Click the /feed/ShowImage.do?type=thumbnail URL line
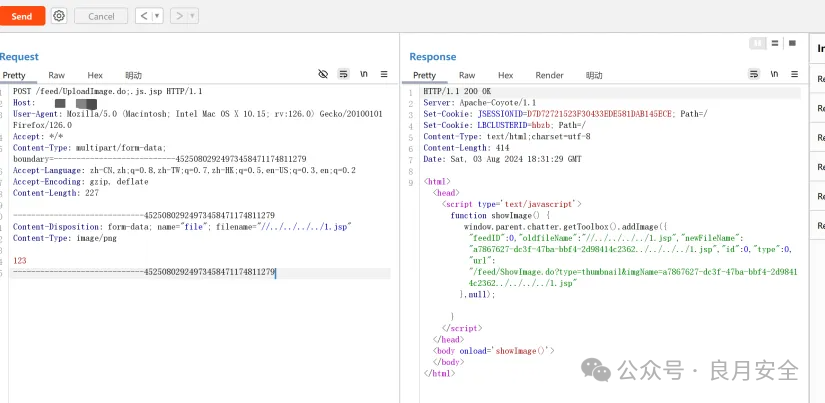The image size is (825, 403). pyautogui.click(x=633, y=277)
